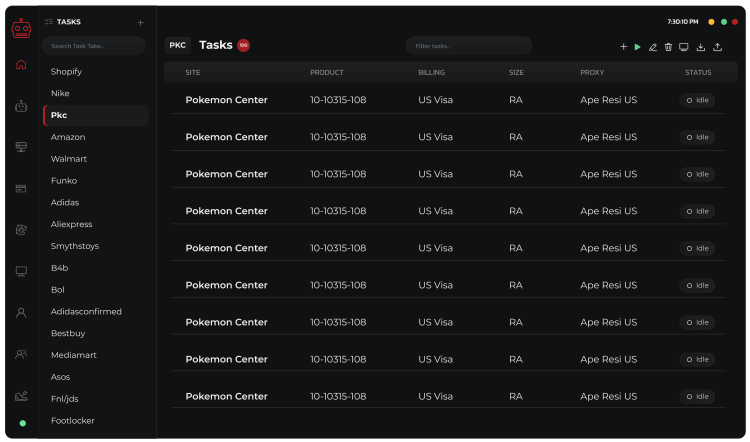Click the upload export icon in the tasks toolbar
Image resolution: width=750 pixels, height=442 pixels.
click(717, 47)
